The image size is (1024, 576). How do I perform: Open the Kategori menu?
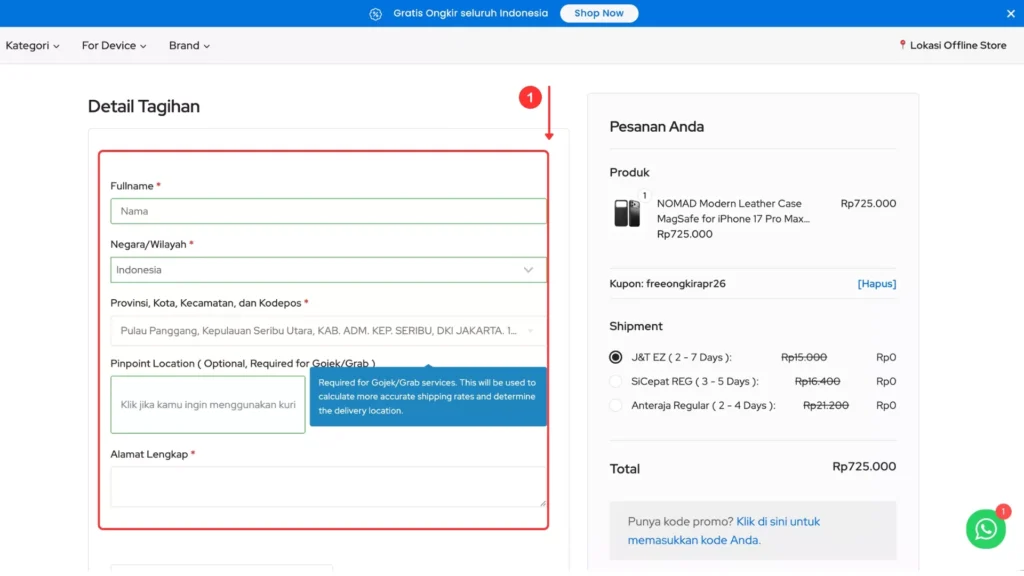pyautogui.click(x=32, y=46)
